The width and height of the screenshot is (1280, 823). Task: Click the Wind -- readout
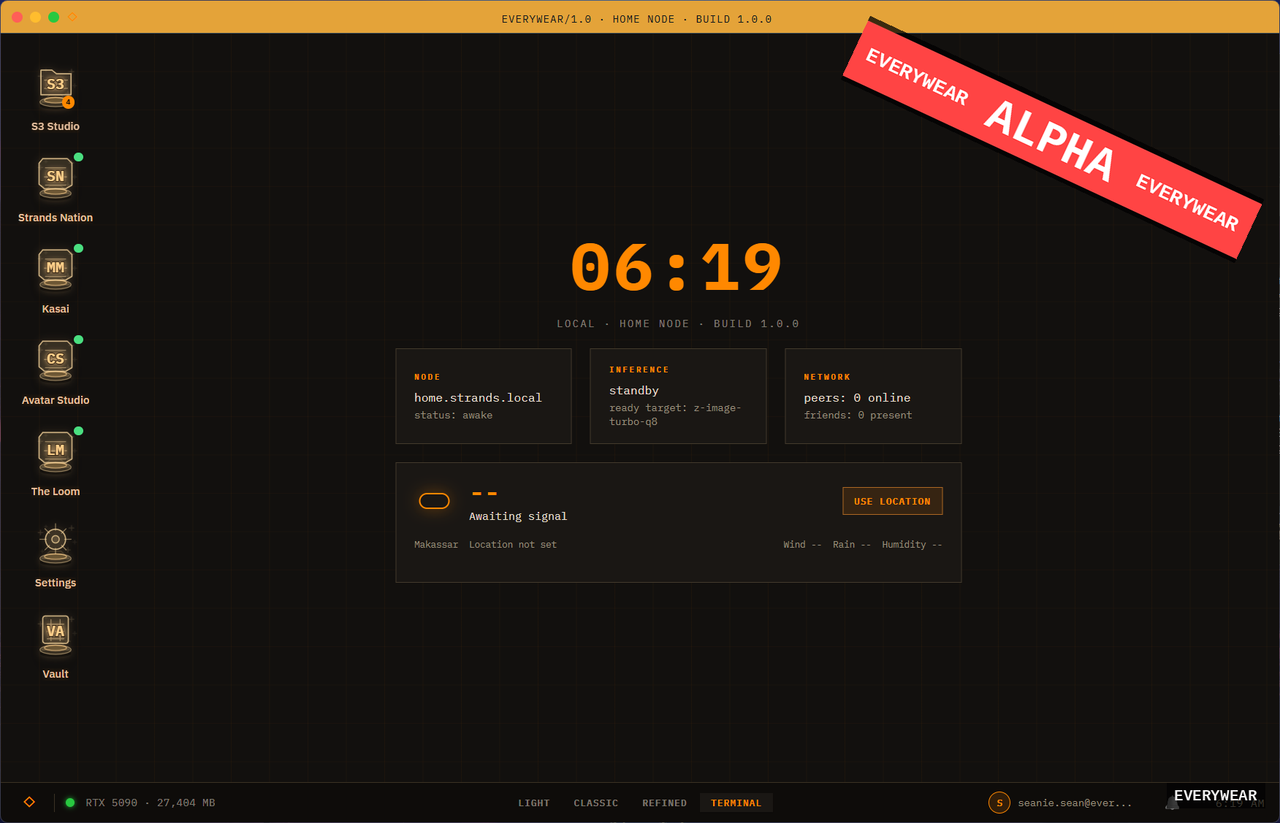802,545
